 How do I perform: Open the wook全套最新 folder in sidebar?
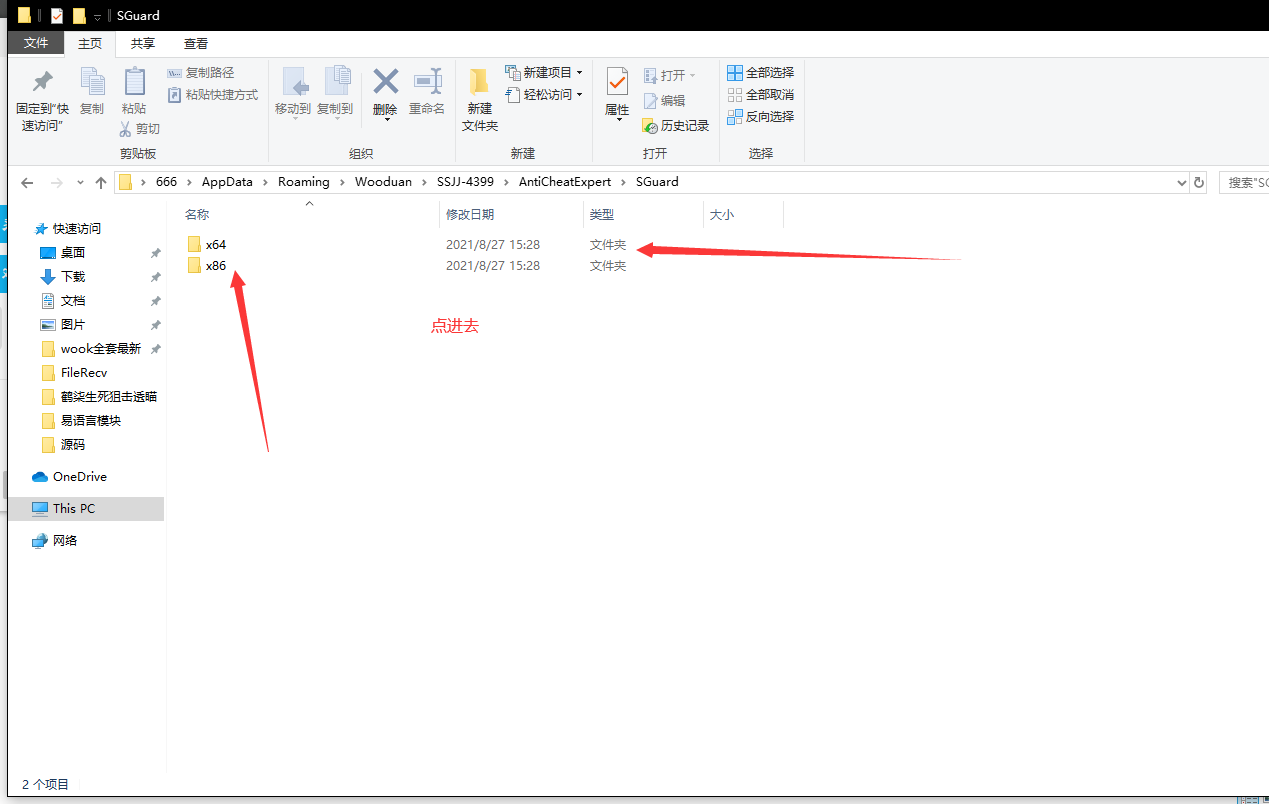click(x=91, y=348)
